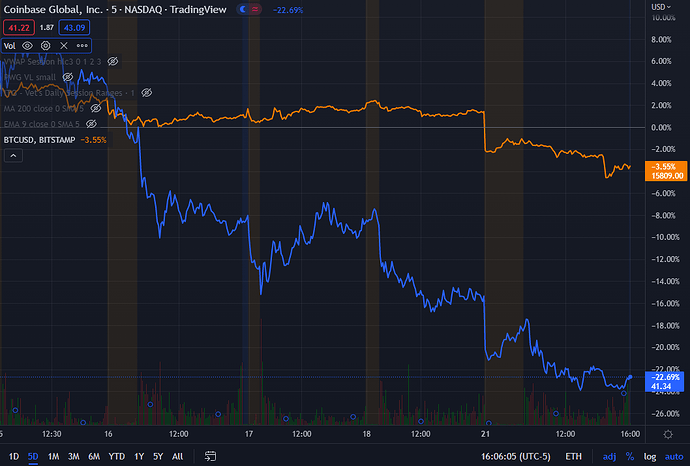Toggle the adj adjusted-data option
Viewport: 690px width, 466px height.
pyautogui.click(x=609, y=457)
